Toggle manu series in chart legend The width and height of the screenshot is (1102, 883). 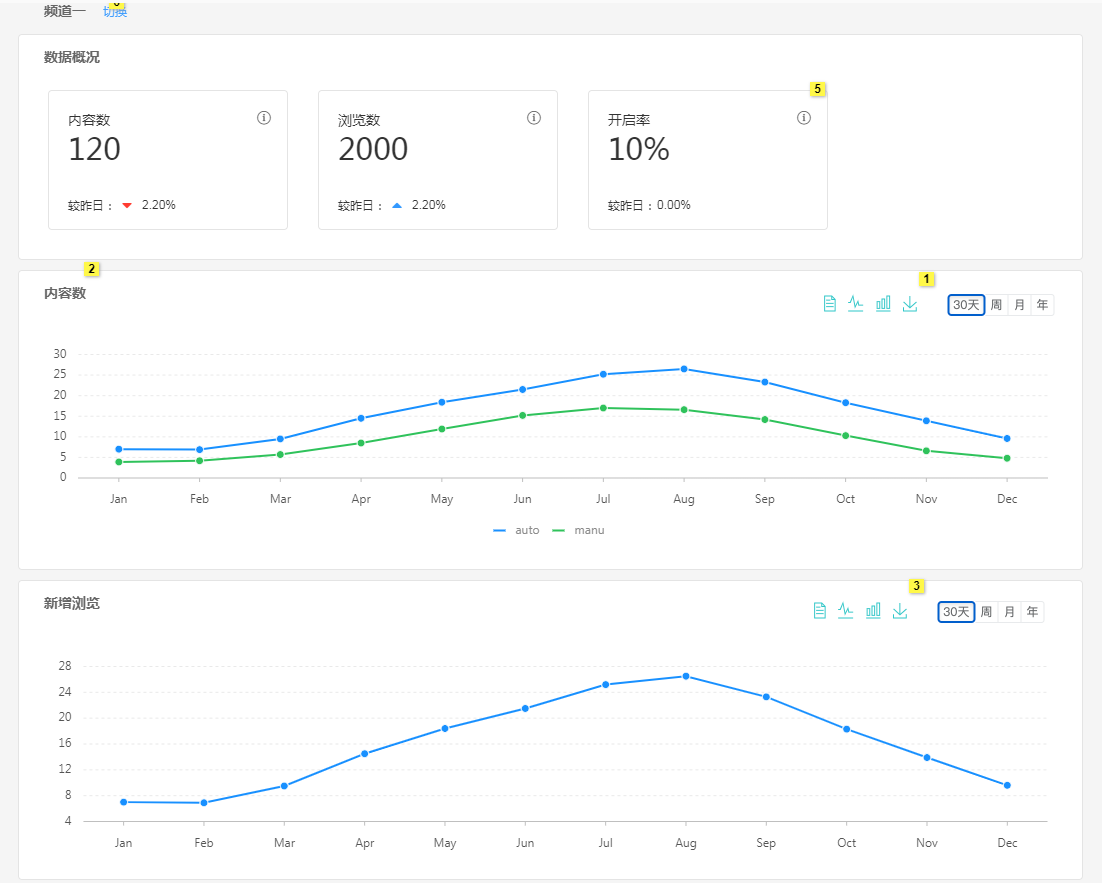pos(578,530)
